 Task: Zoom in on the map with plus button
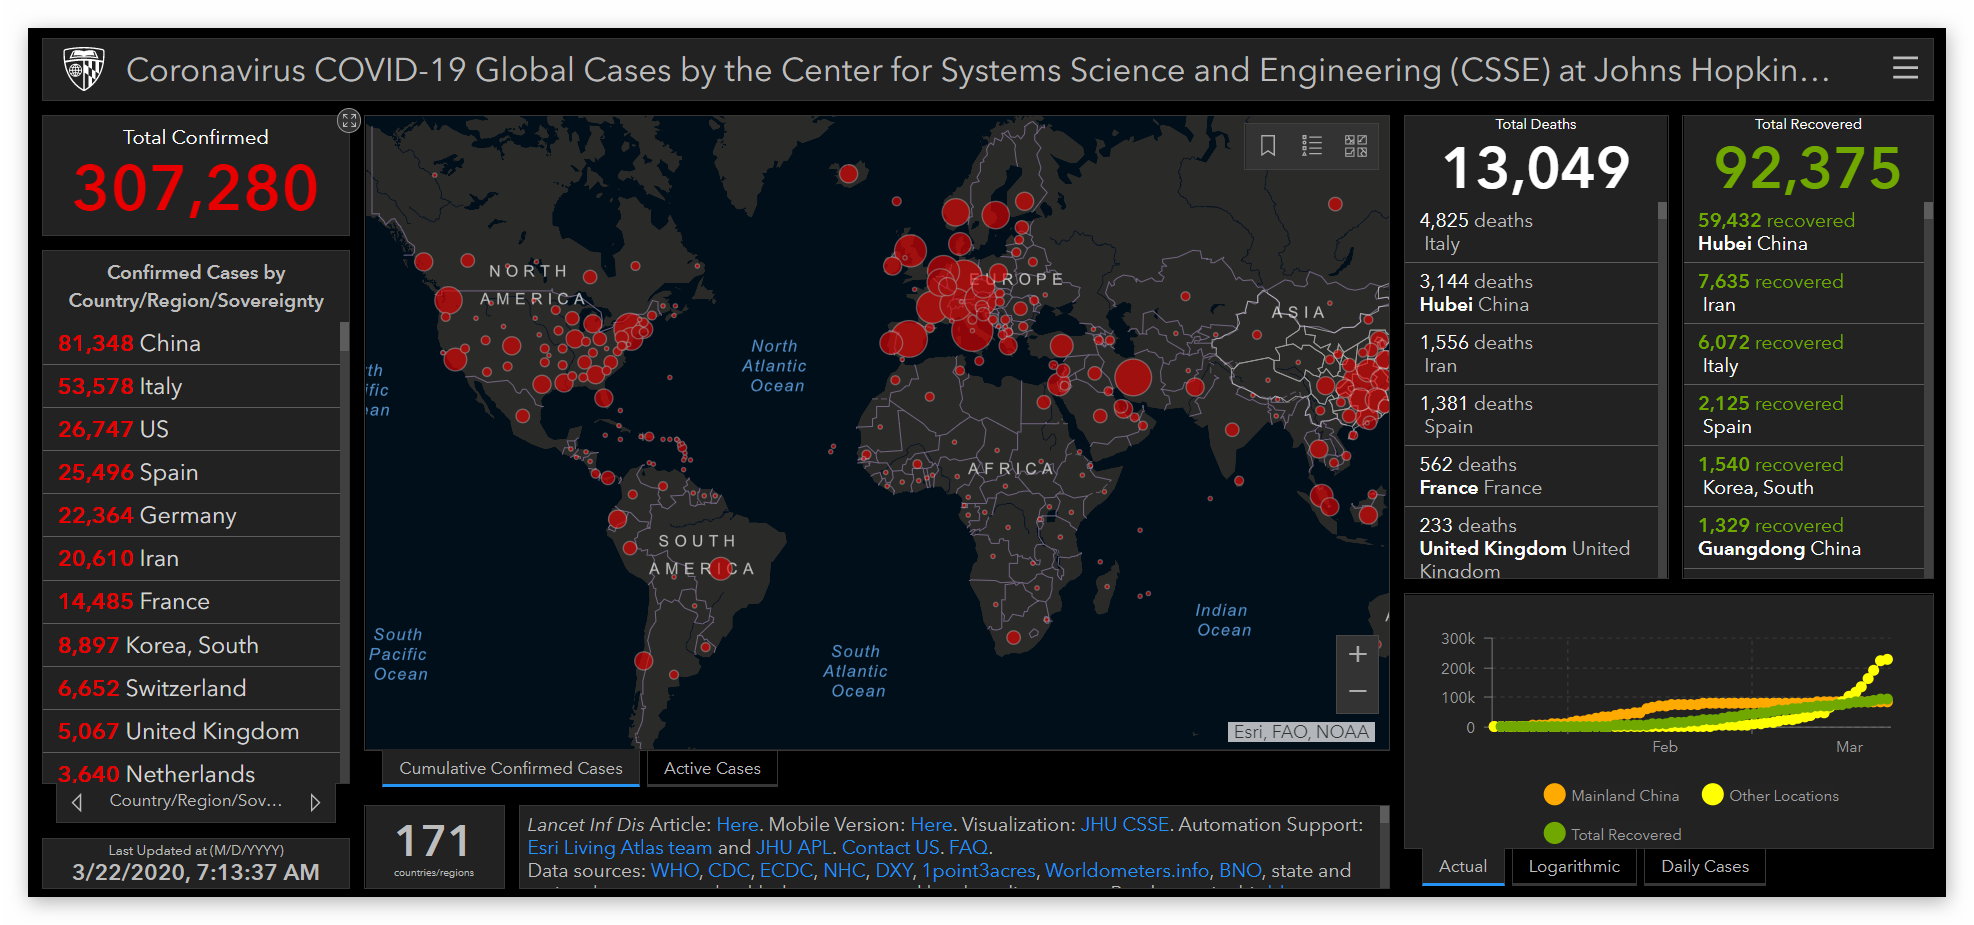[1357, 654]
